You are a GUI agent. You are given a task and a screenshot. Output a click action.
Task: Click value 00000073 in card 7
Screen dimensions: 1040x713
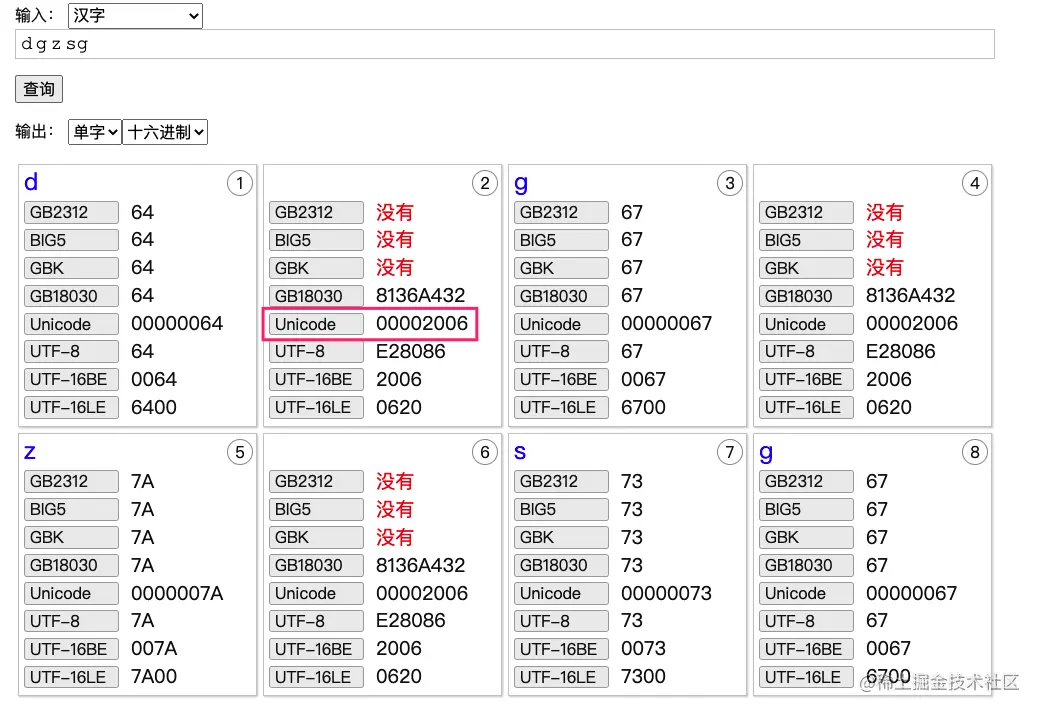(x=667, y=593)
